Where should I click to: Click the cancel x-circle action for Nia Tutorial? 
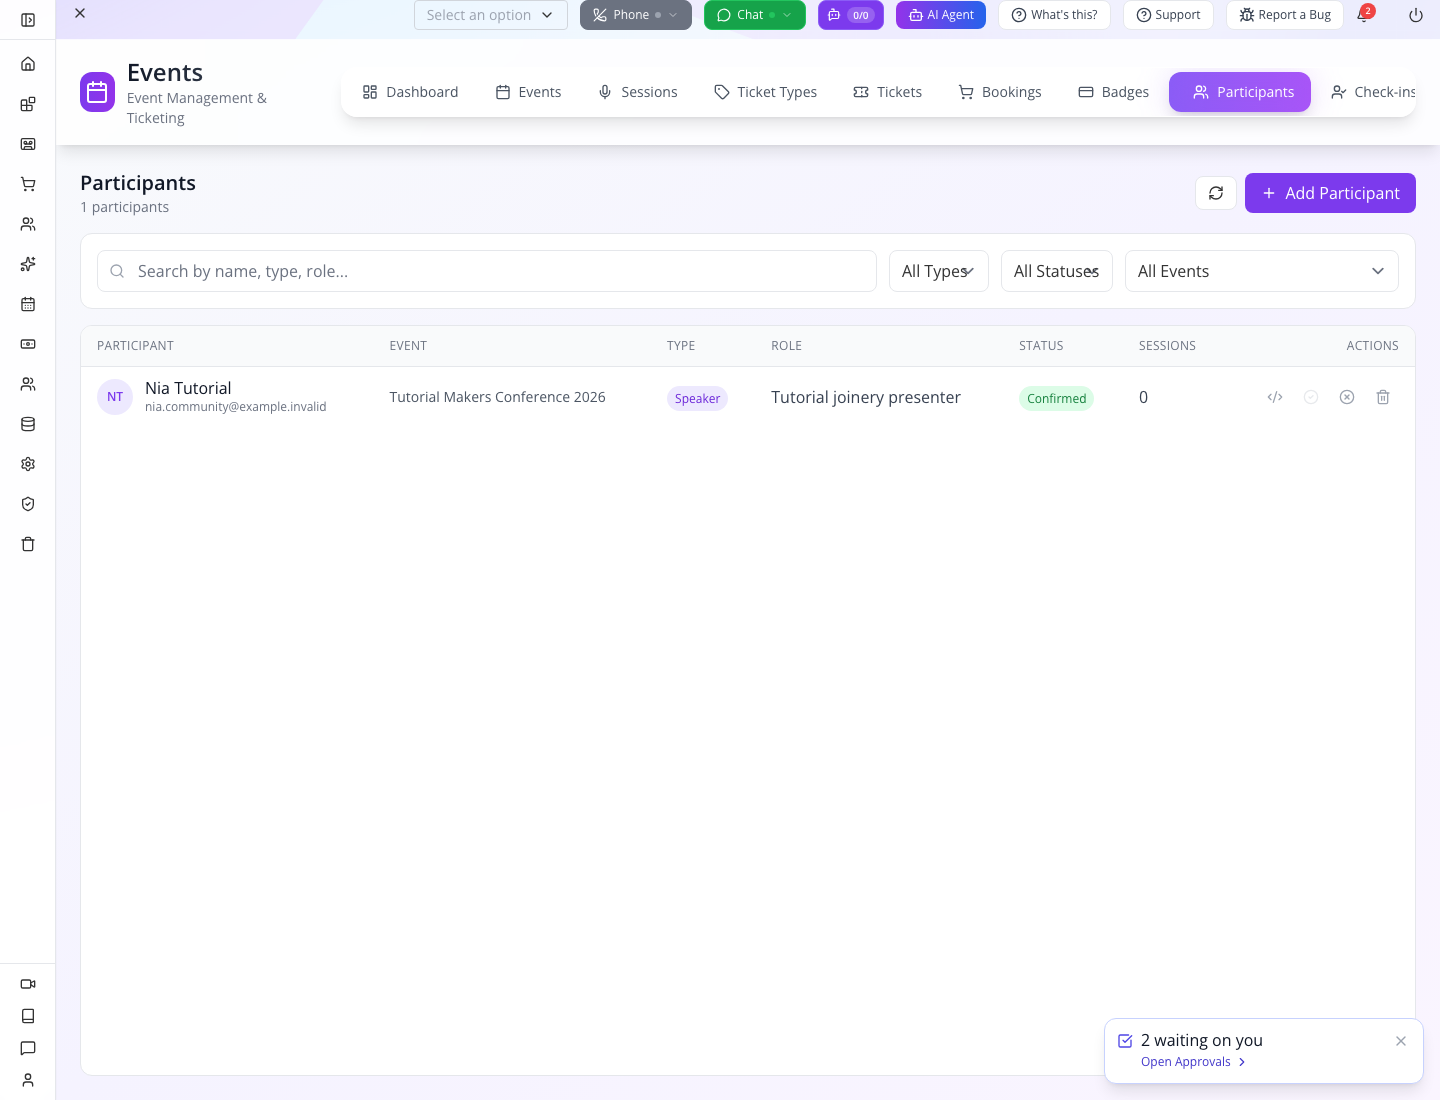coord(1347,397)
